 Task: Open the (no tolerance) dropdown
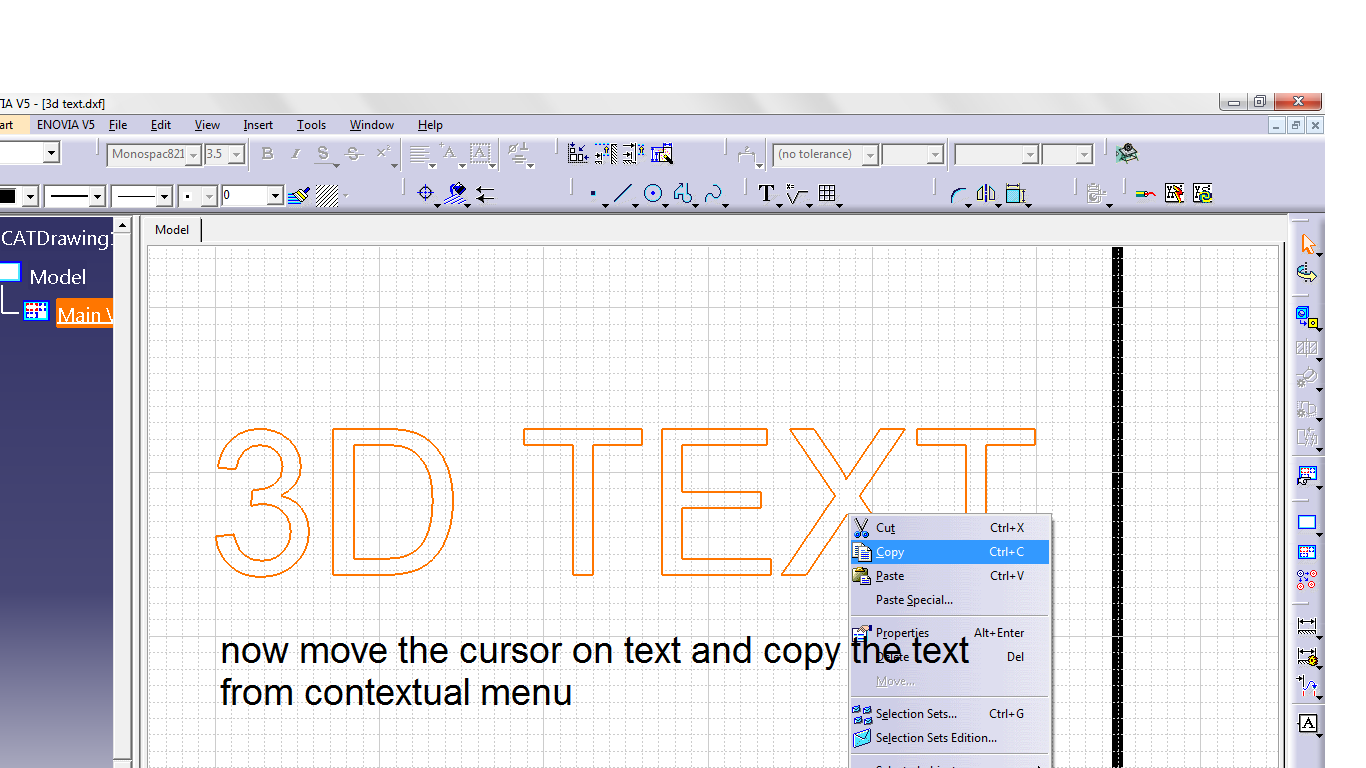pyautogui.click(x=869, y=154)
